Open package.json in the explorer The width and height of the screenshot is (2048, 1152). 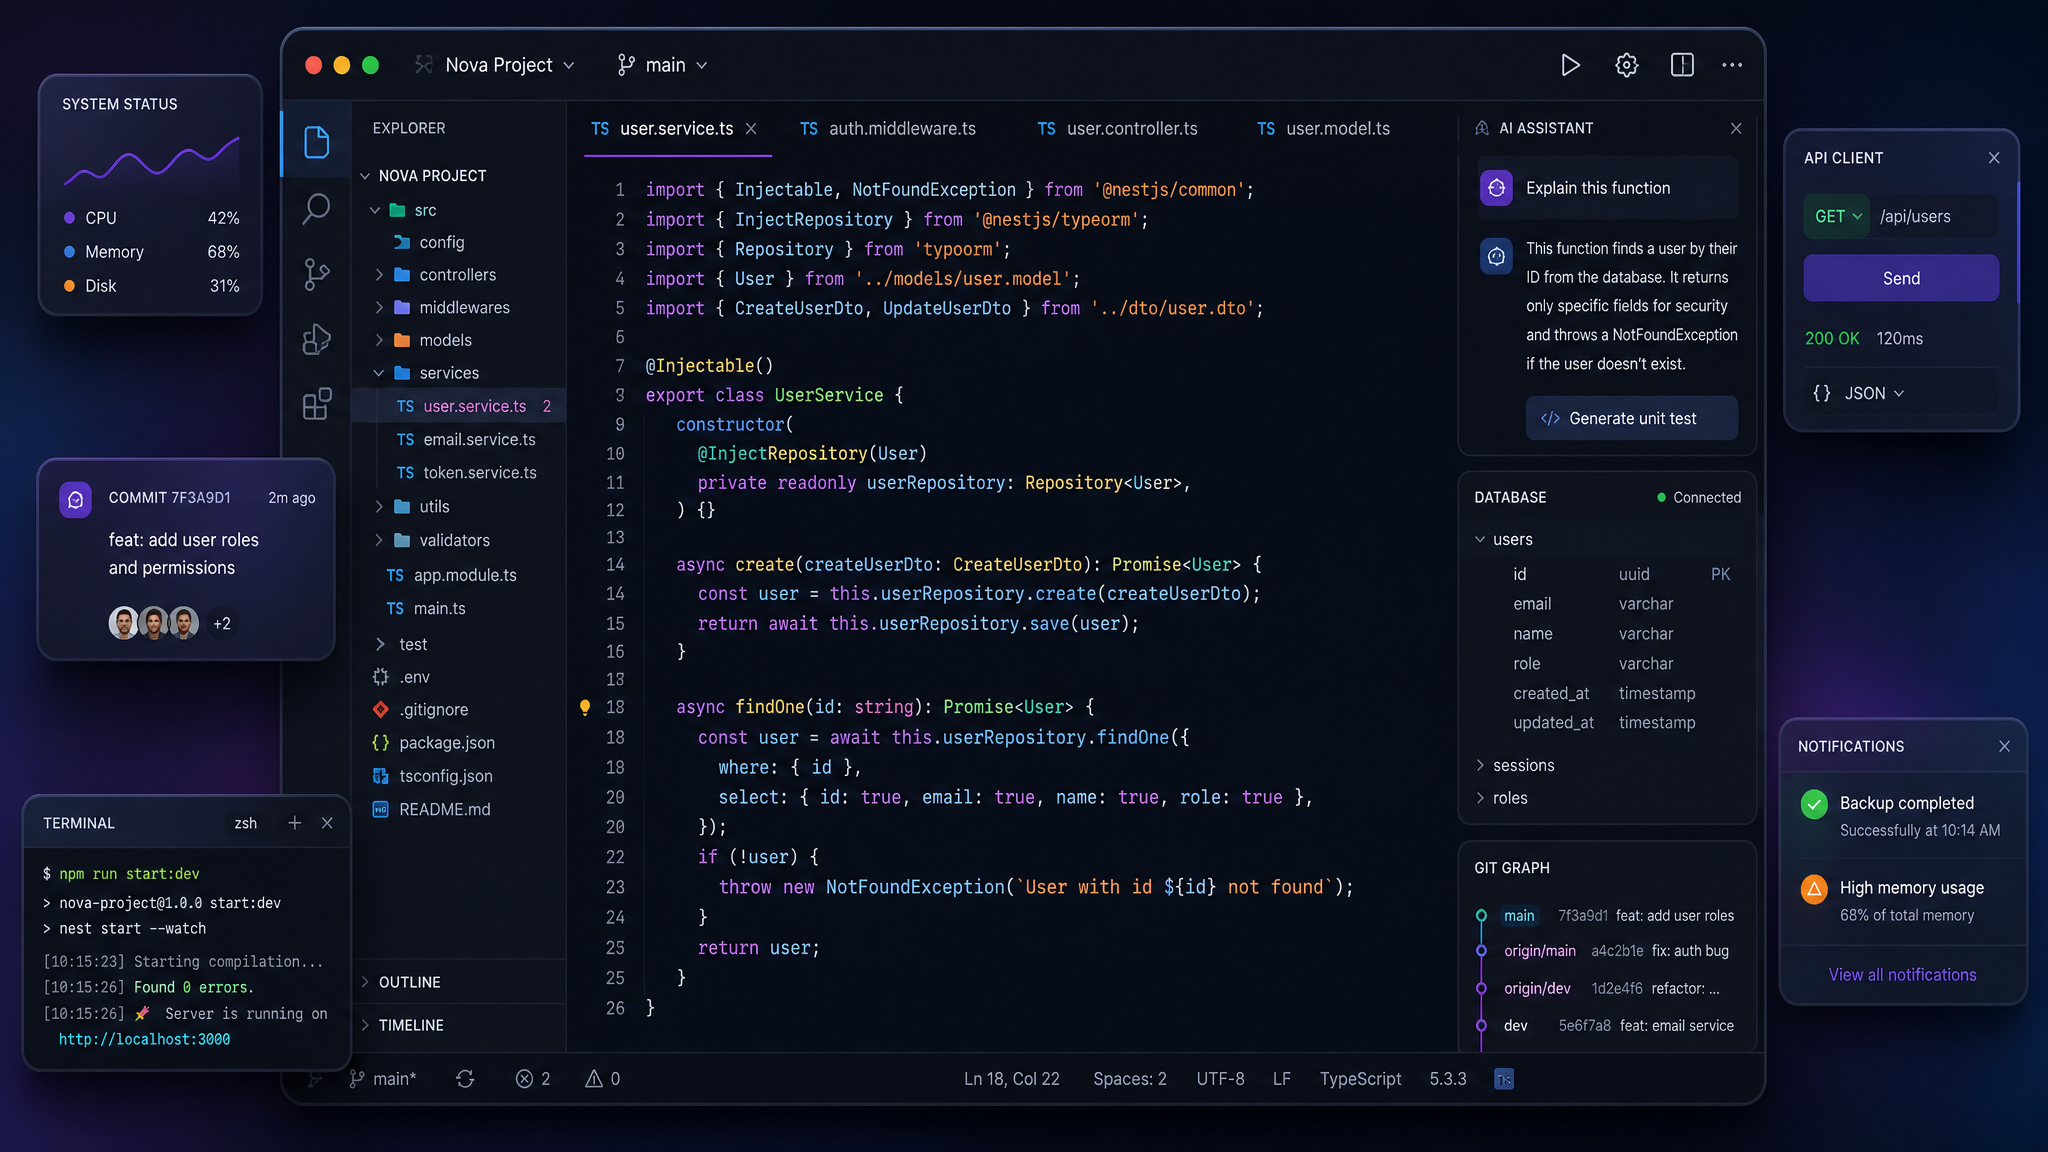click(433, 743)
